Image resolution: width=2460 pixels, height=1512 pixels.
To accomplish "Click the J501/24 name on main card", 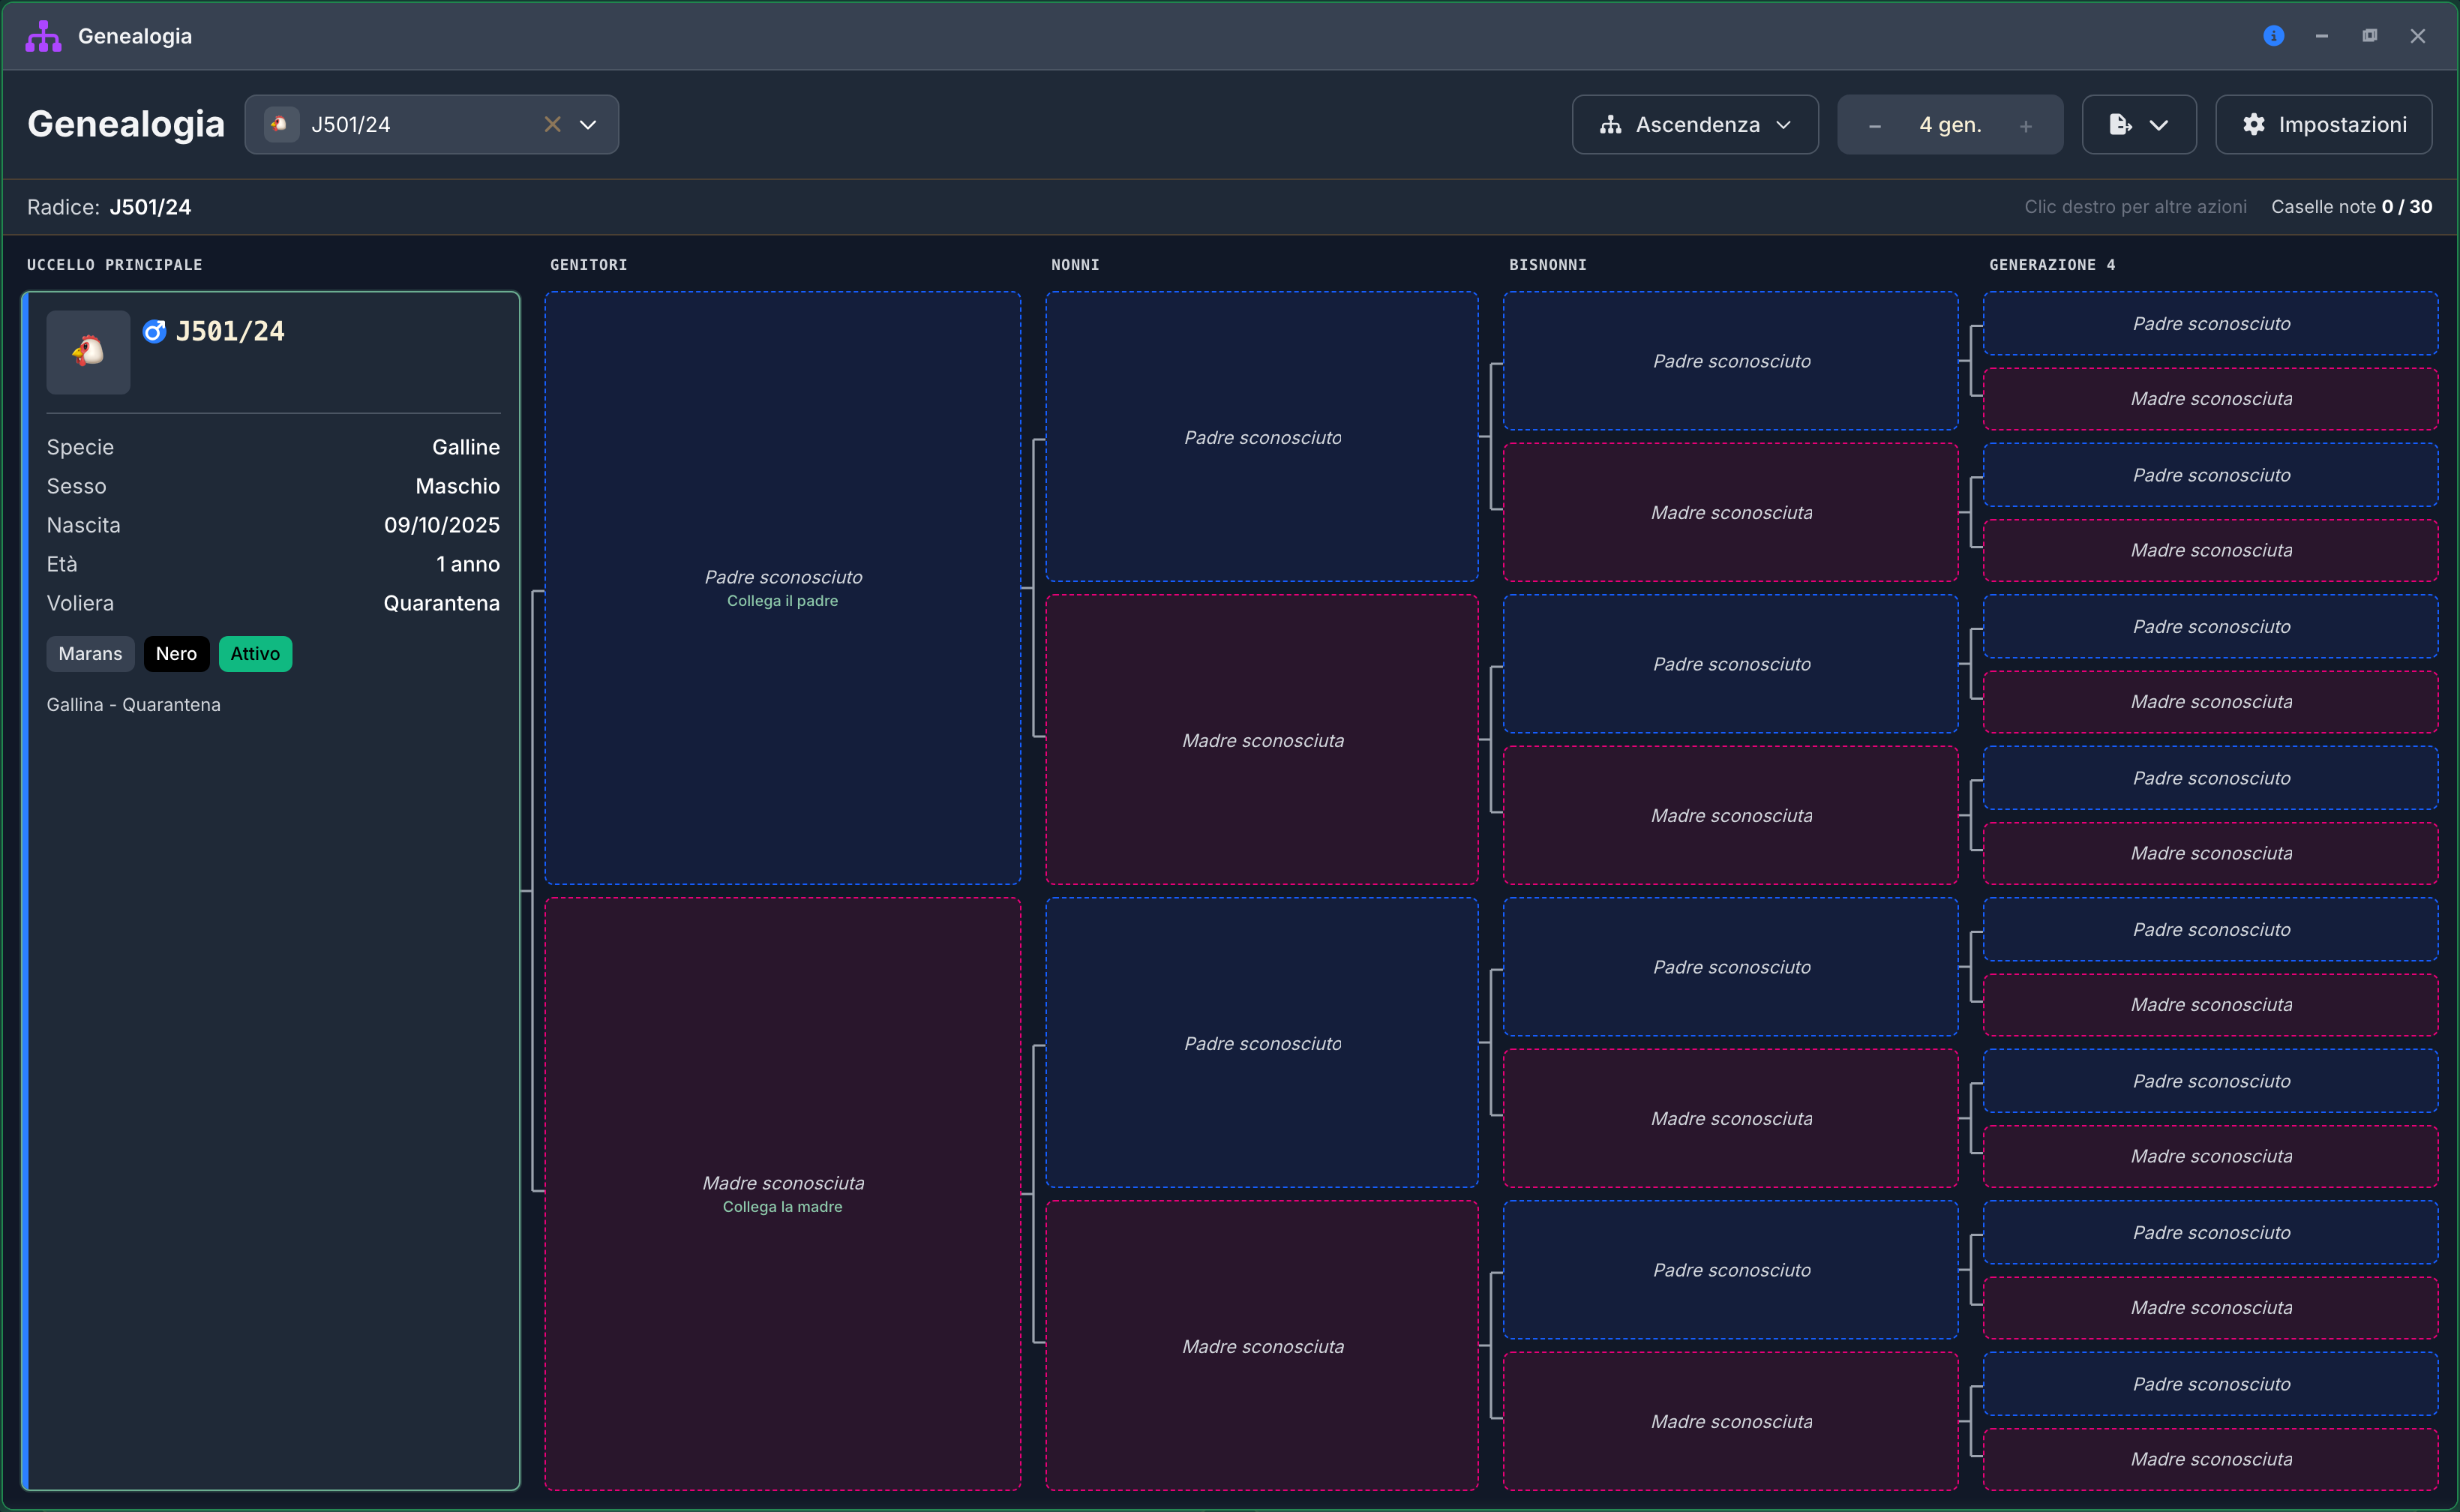I will point(230,331).
